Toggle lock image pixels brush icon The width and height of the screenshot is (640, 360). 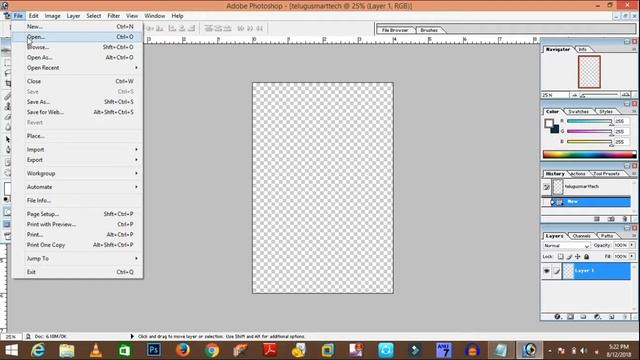[x=569, y=257]
